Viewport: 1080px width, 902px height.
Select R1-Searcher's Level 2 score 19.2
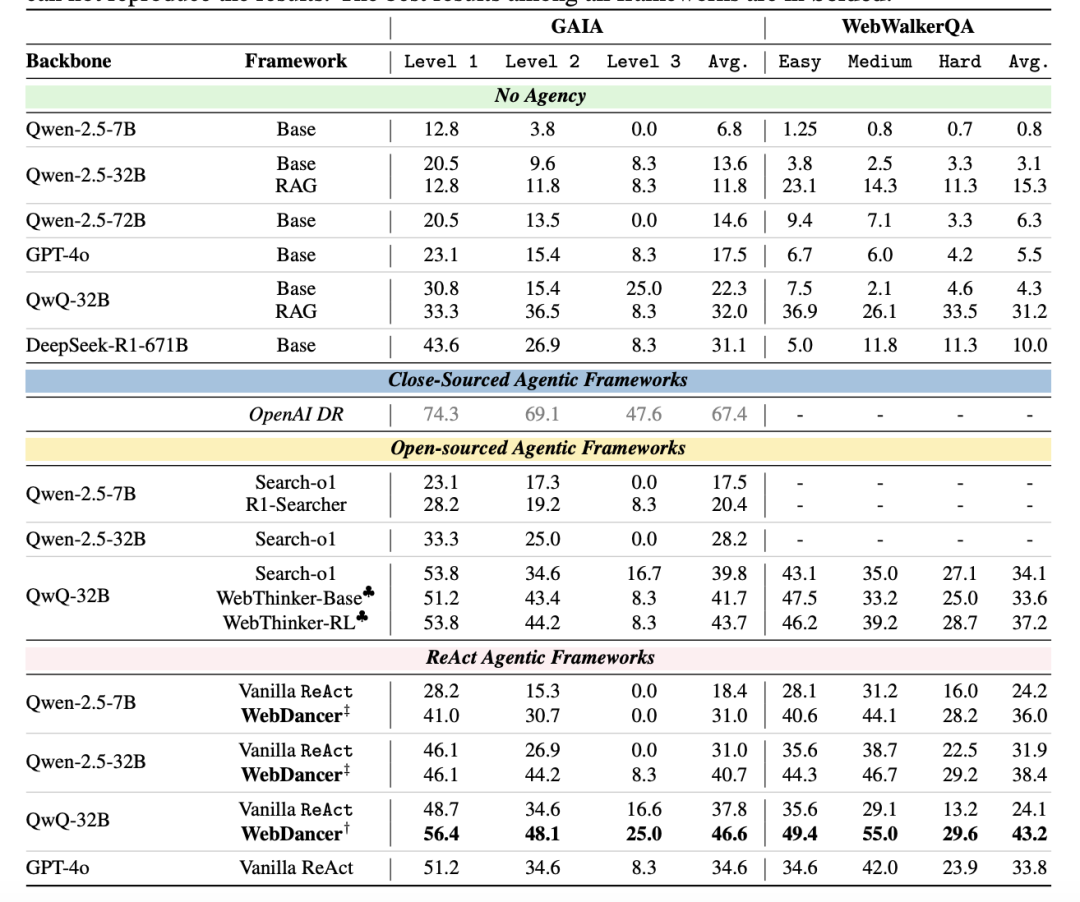[542, 505]
